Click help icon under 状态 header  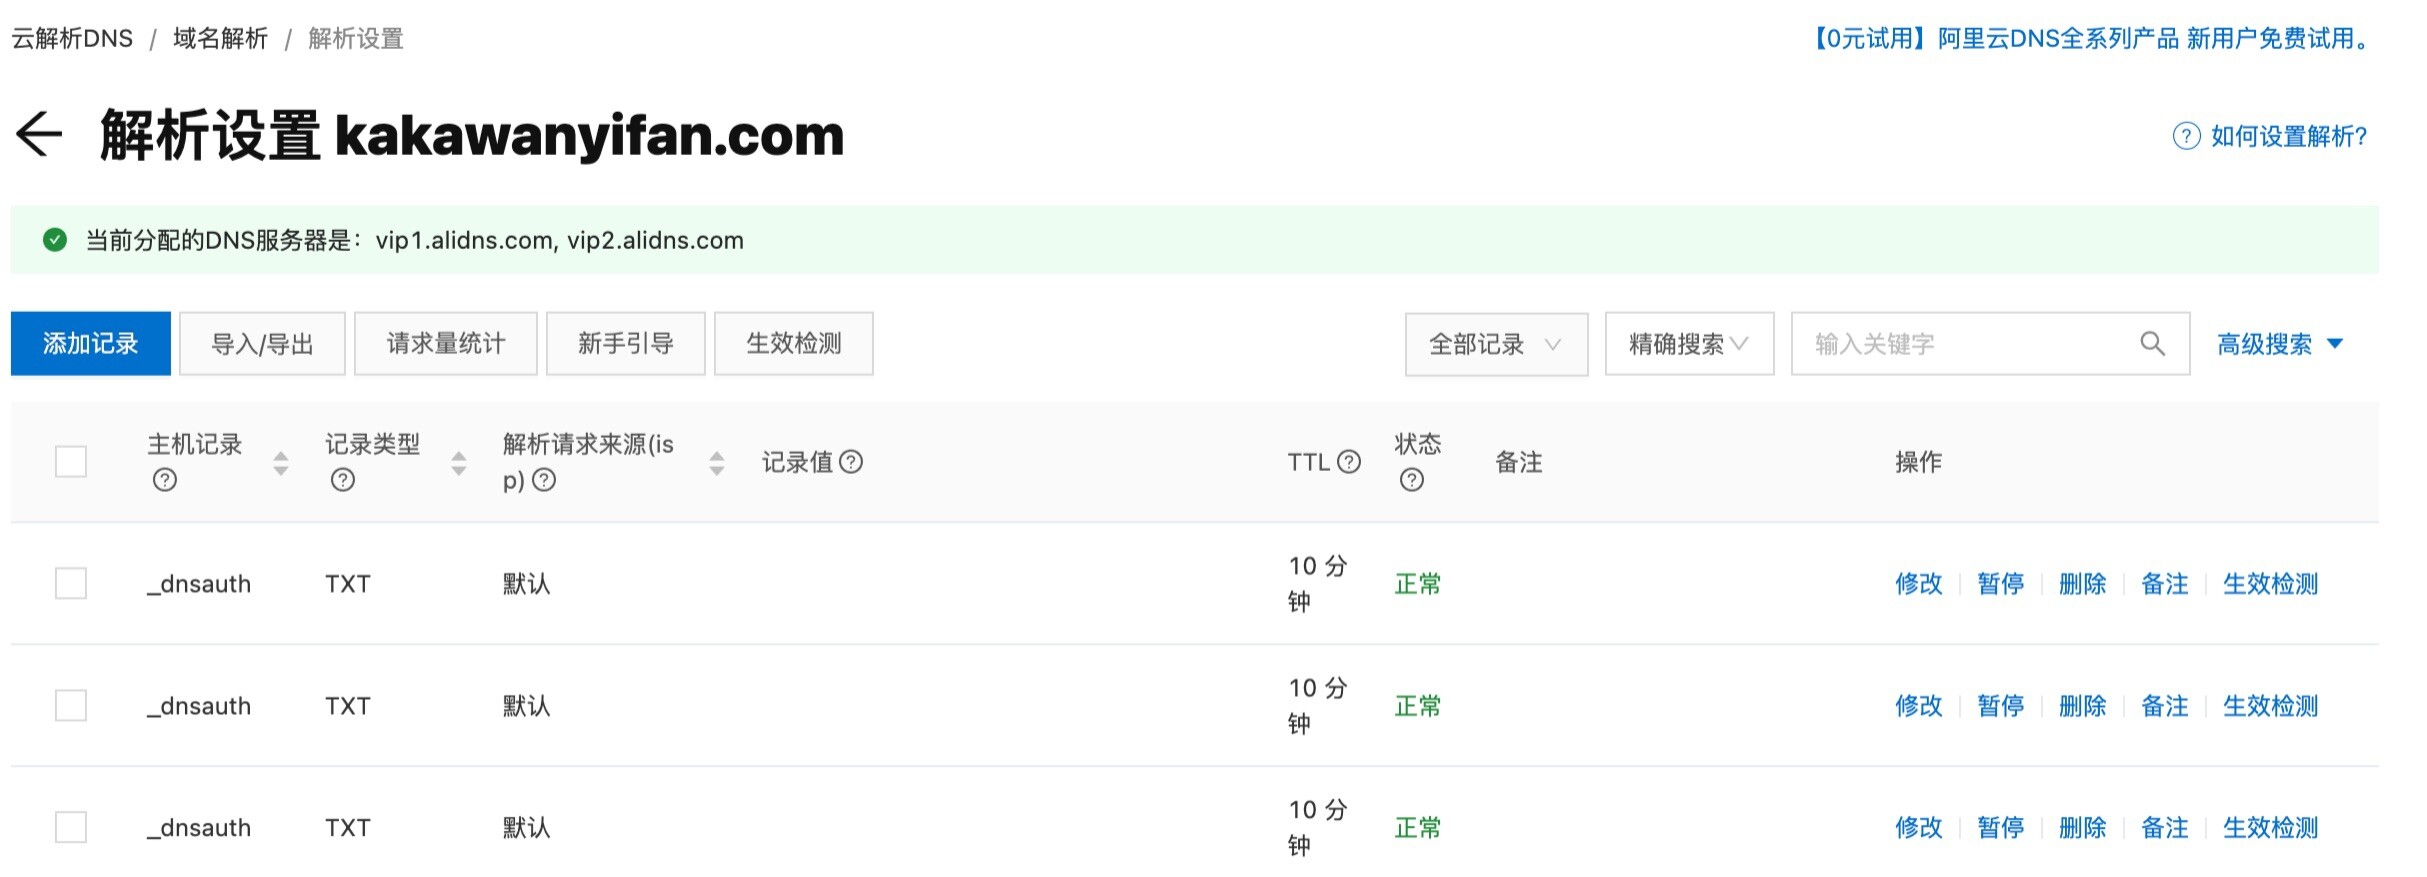1412,480
